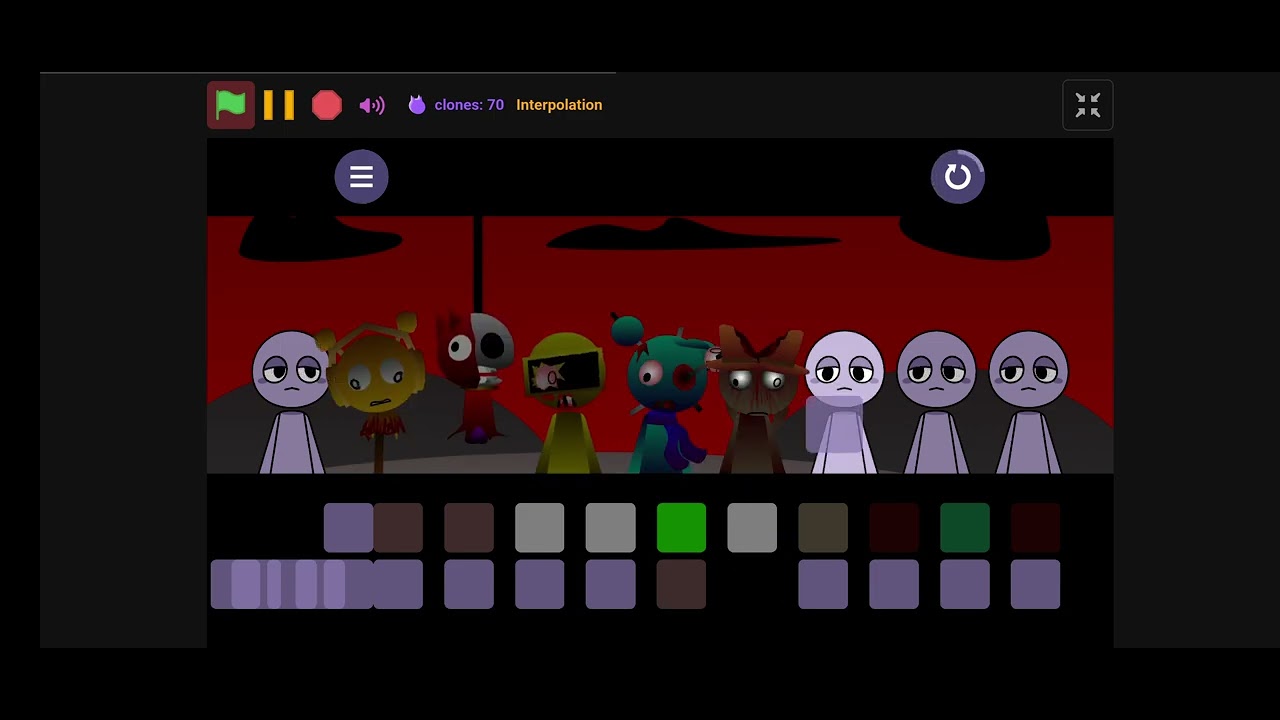
Task: Choose the olive-brown tile in the top row
Action: [x=823, y=528]
